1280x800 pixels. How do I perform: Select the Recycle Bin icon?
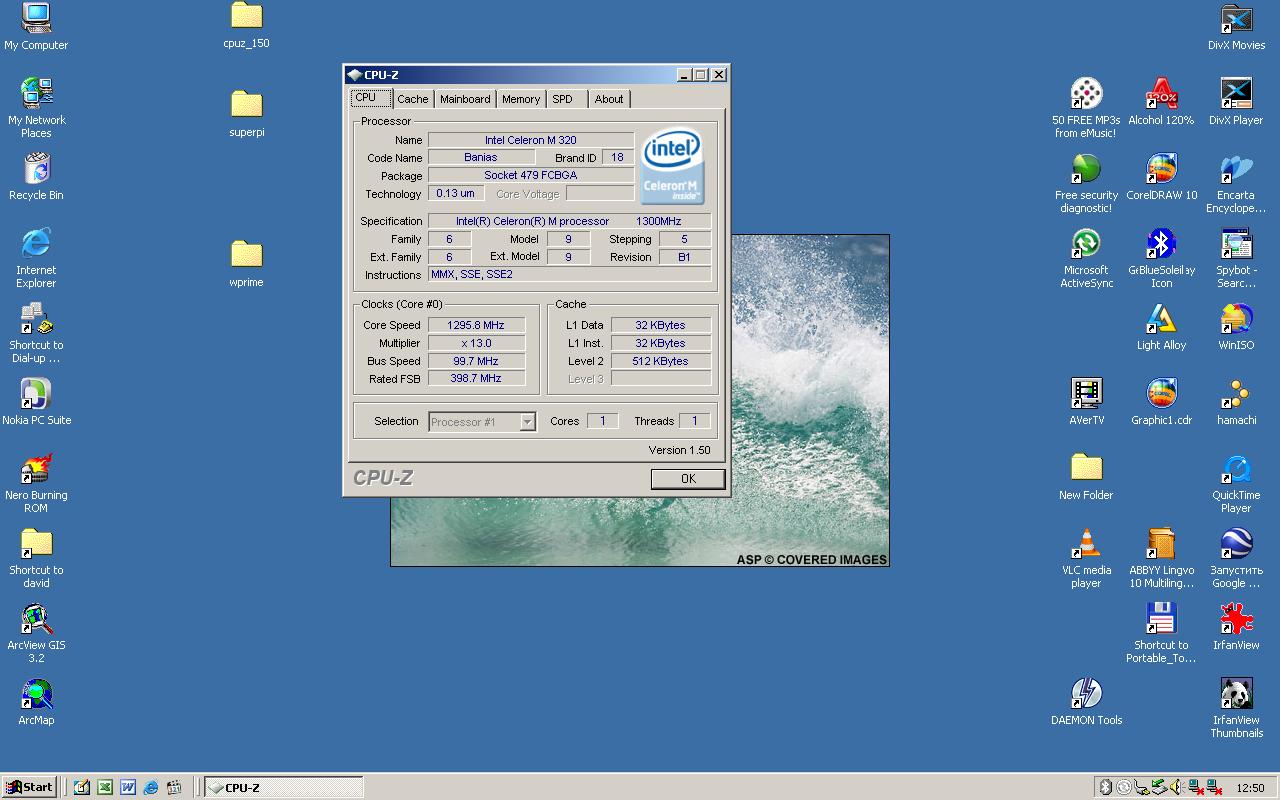[x=36, y=176]
